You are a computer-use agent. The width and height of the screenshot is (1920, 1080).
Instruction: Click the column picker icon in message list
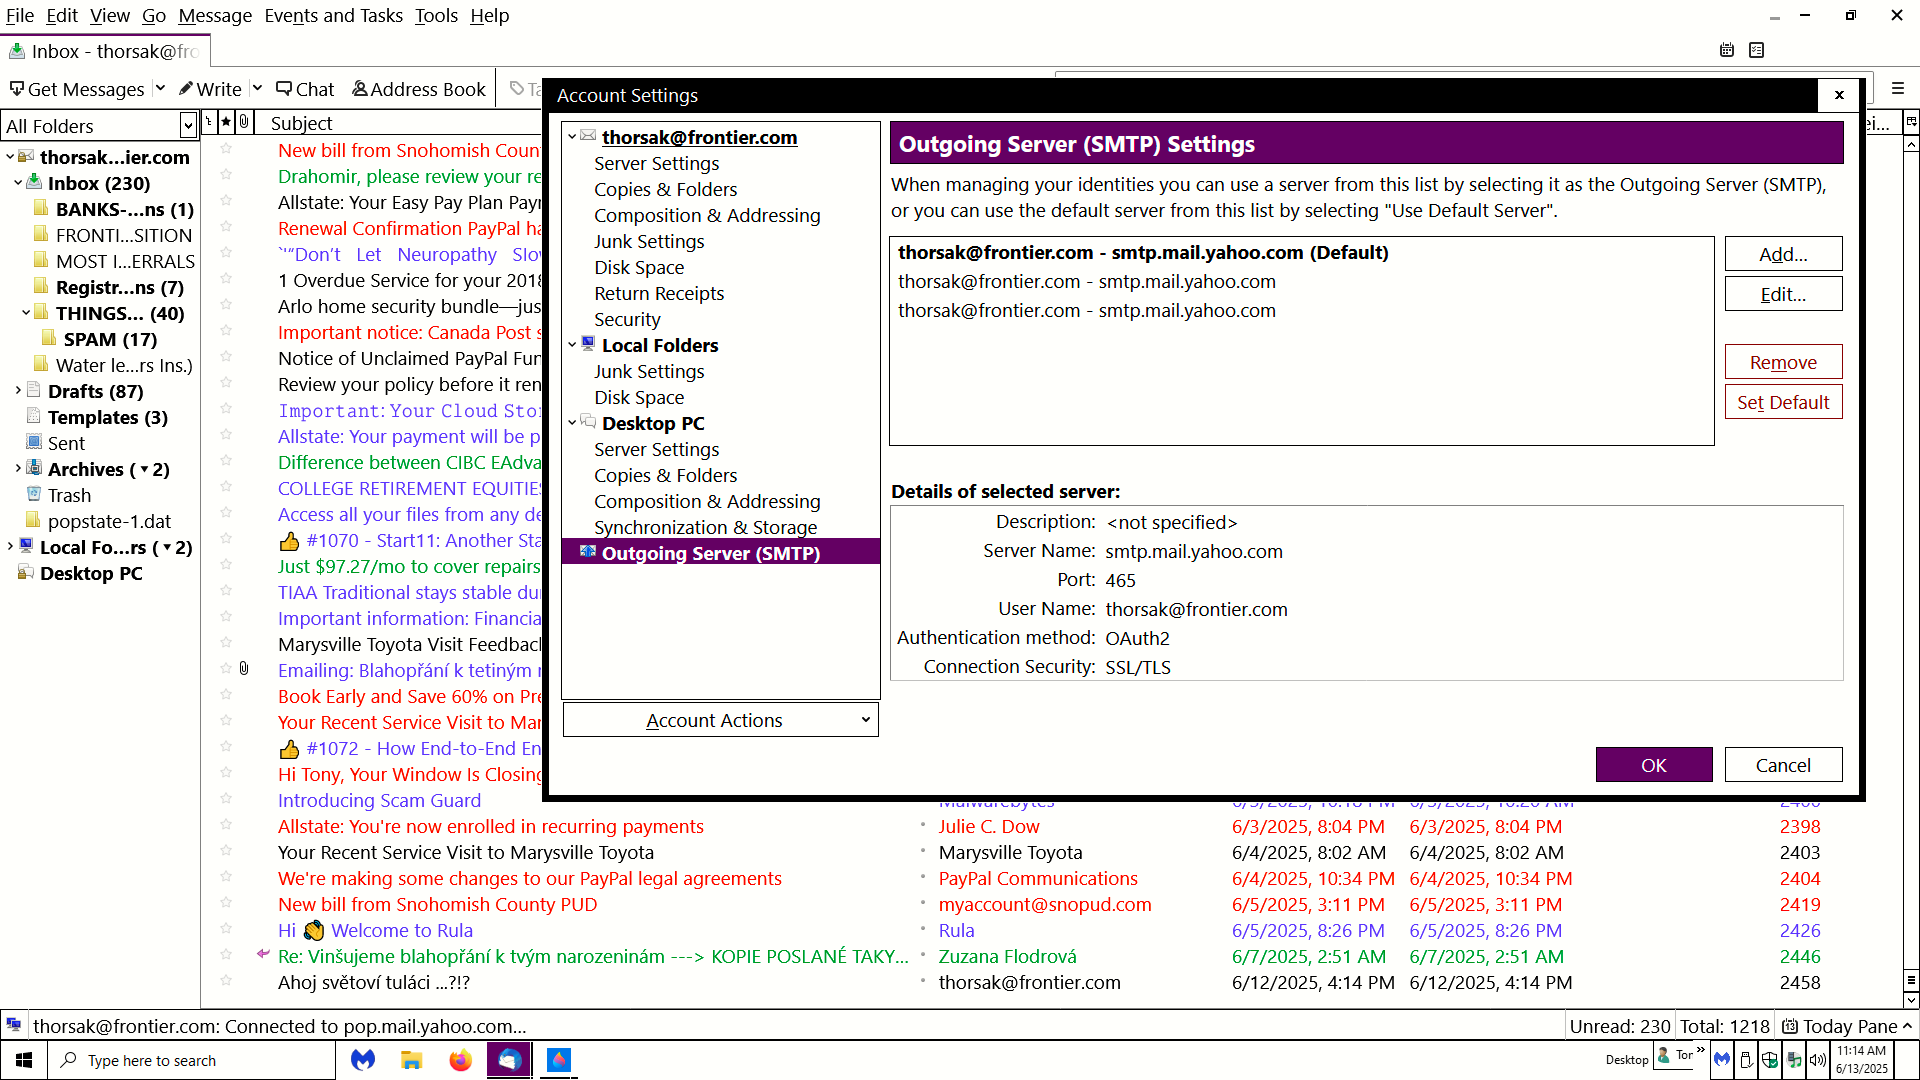coord(1911,122)
